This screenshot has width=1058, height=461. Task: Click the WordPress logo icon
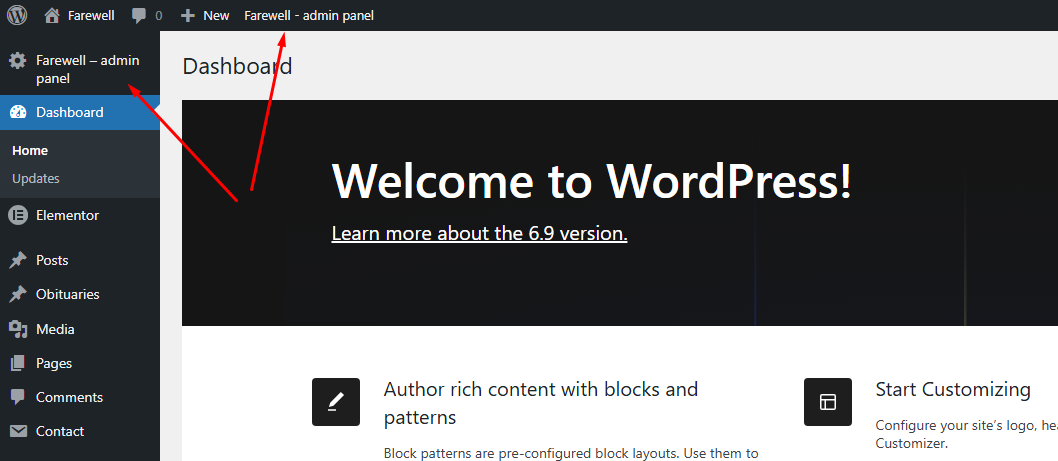point(17,15)
